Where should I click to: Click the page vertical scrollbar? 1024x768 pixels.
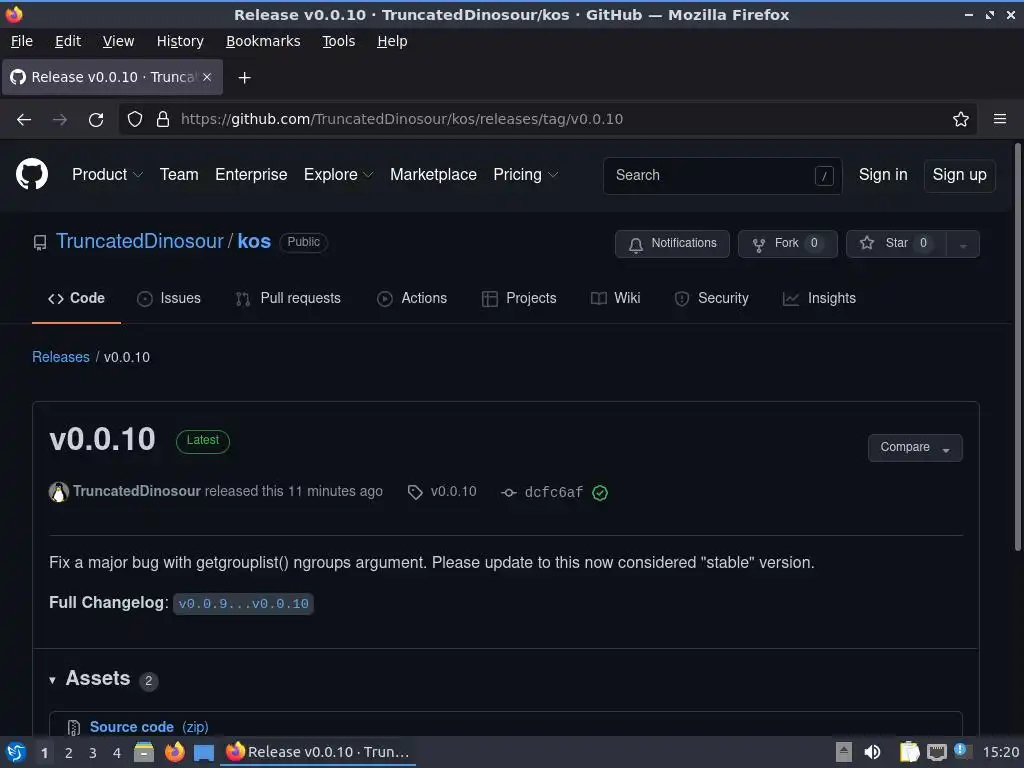(1017, 347)
